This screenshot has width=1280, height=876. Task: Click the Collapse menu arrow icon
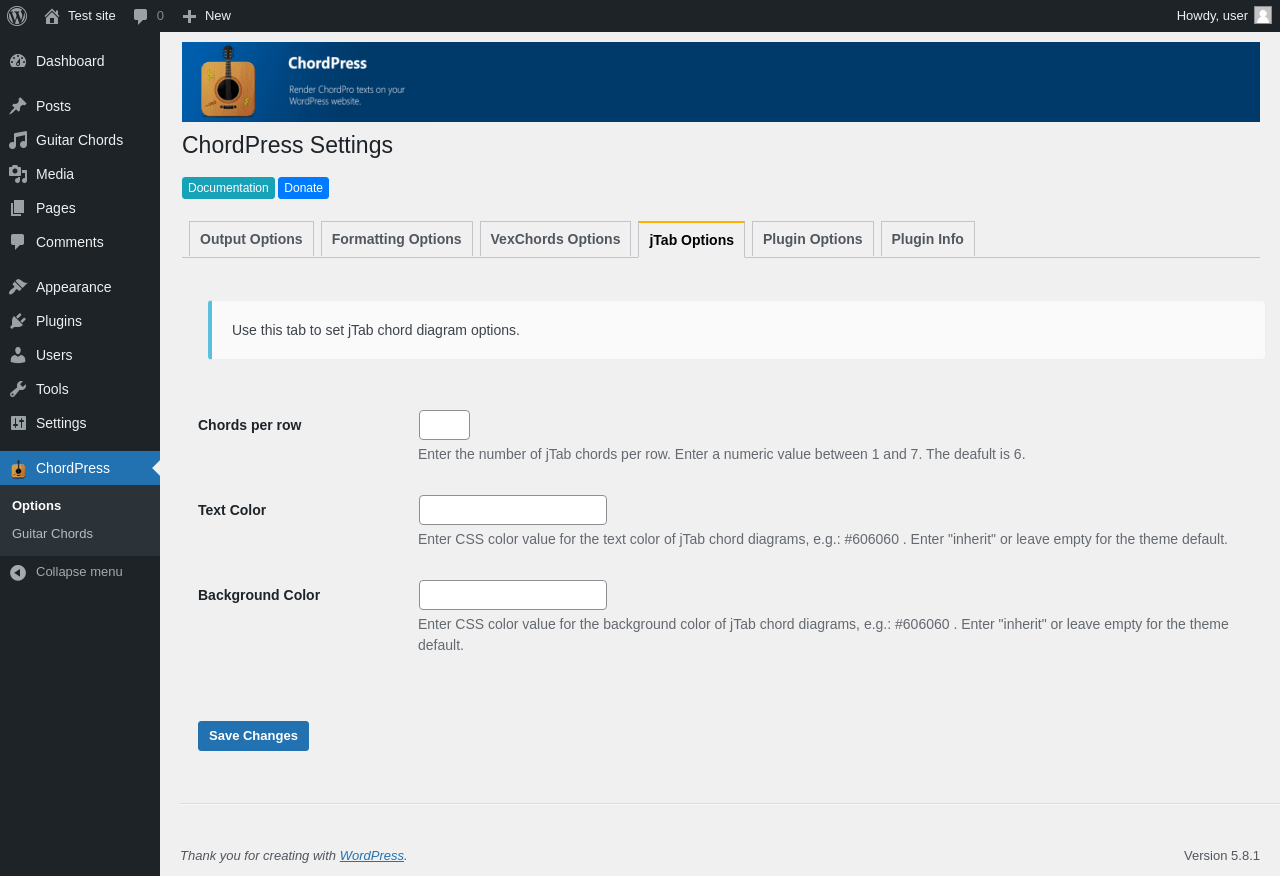click(18, 572)
